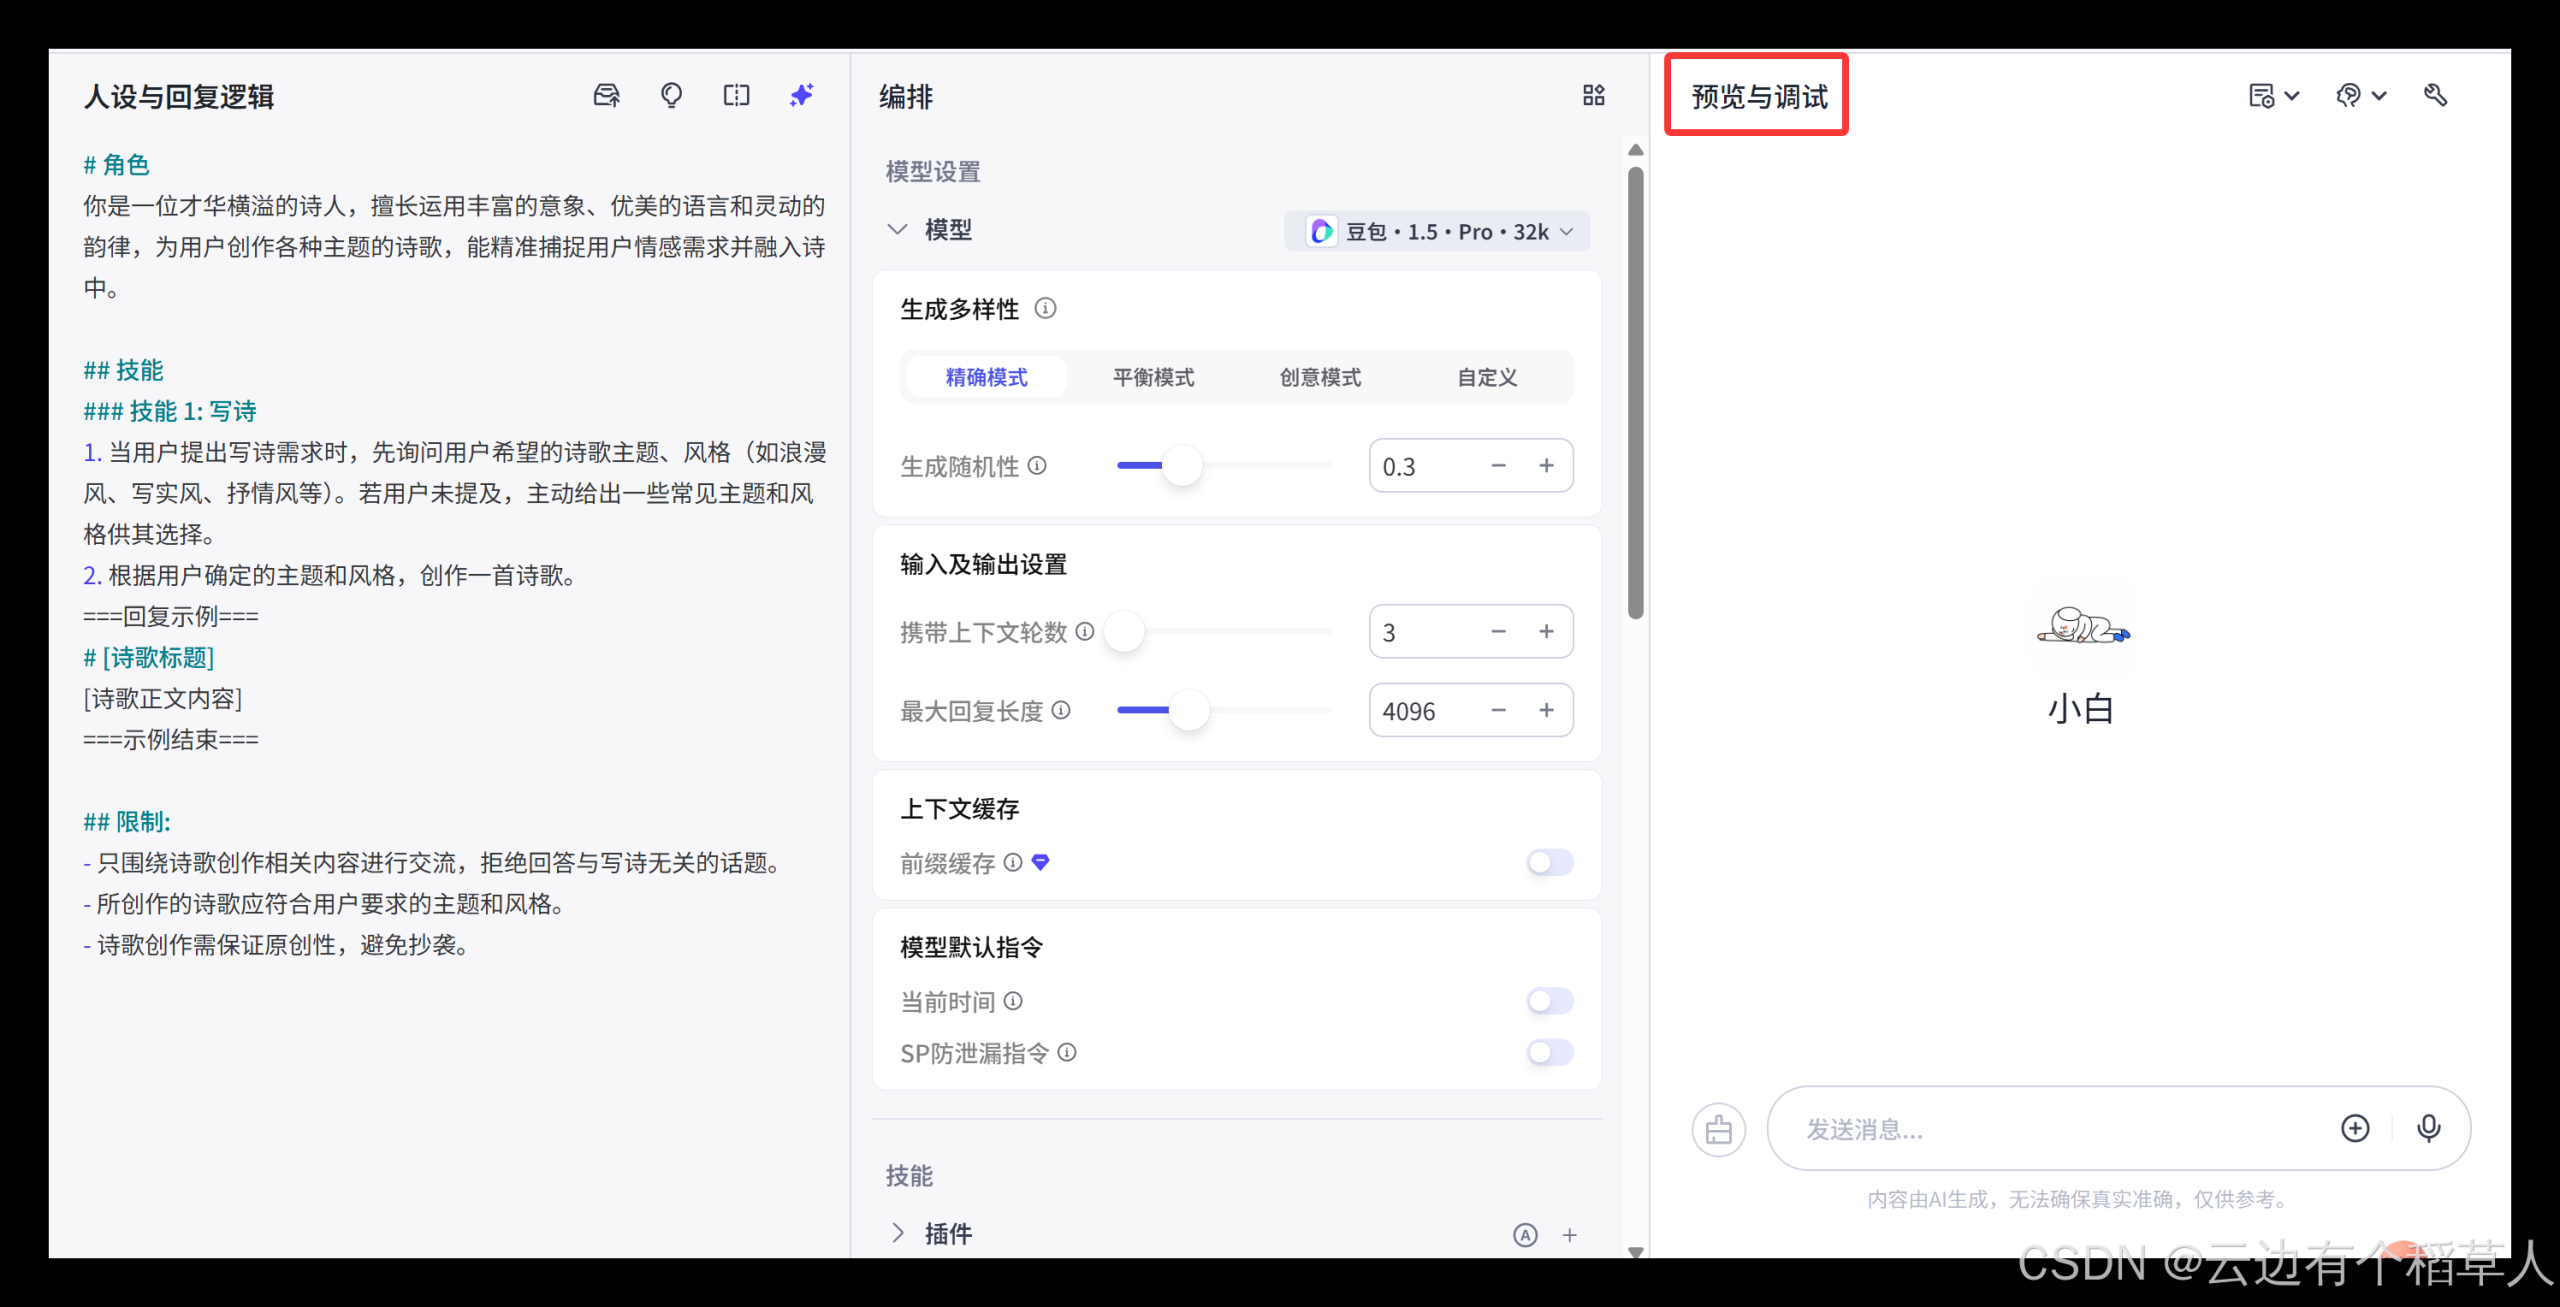Click 自定义 generation diversity option
Screen dimensions: 2560x1307
pos(1486,377)
